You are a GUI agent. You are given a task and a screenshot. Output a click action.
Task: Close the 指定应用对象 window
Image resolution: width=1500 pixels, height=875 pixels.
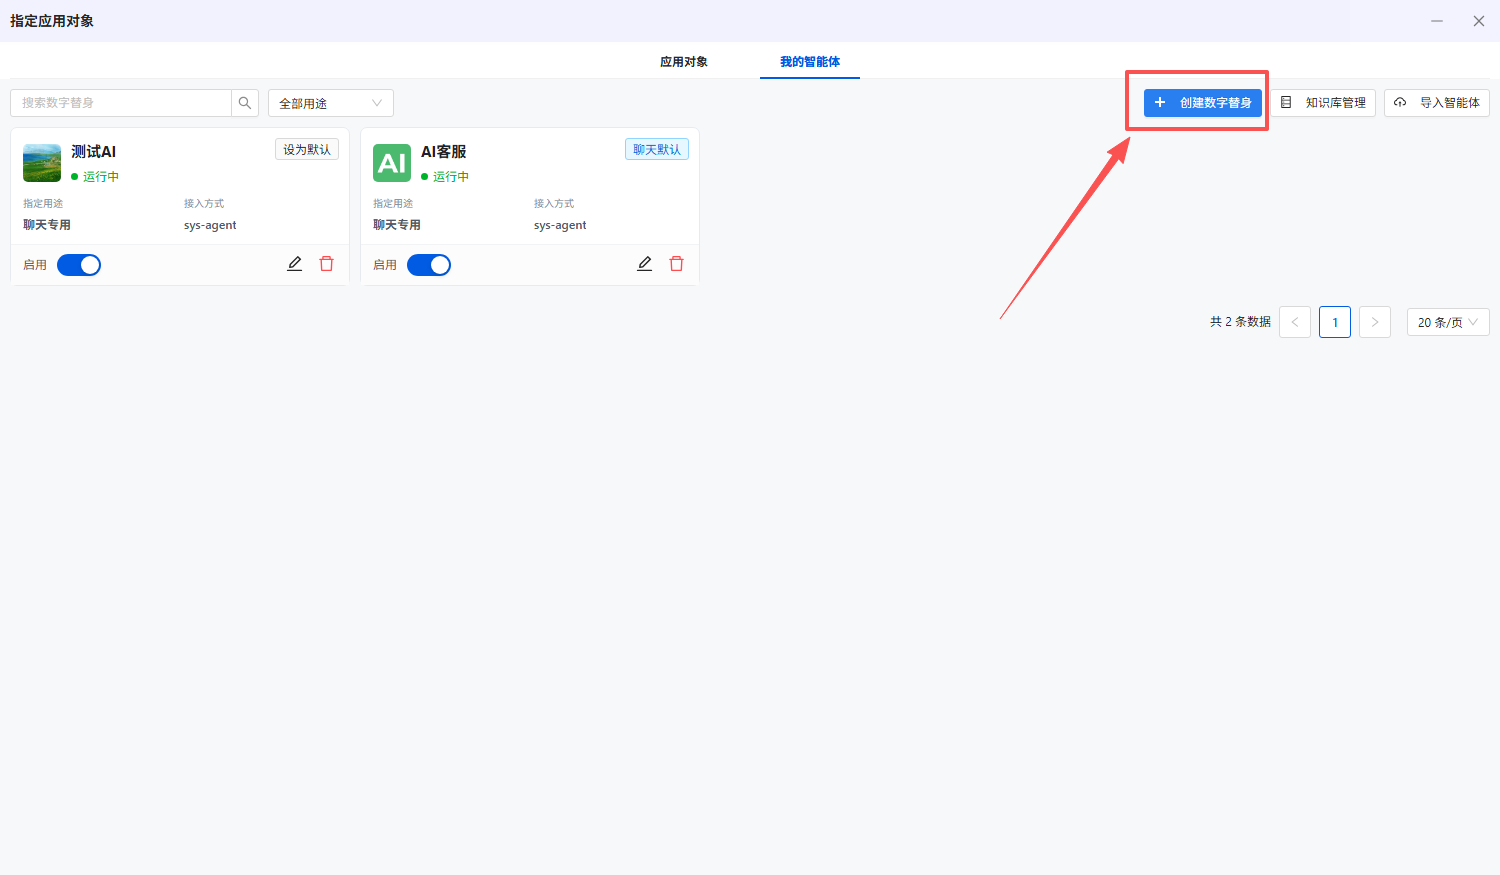[1479, 21]
